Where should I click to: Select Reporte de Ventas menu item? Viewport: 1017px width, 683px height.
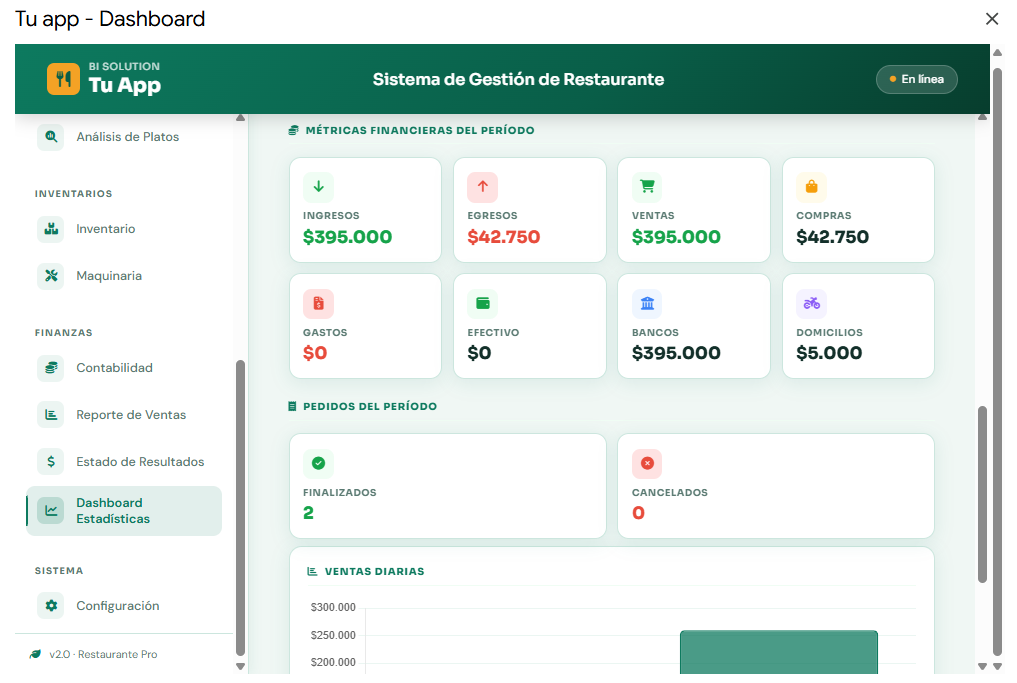pos(123,414)
